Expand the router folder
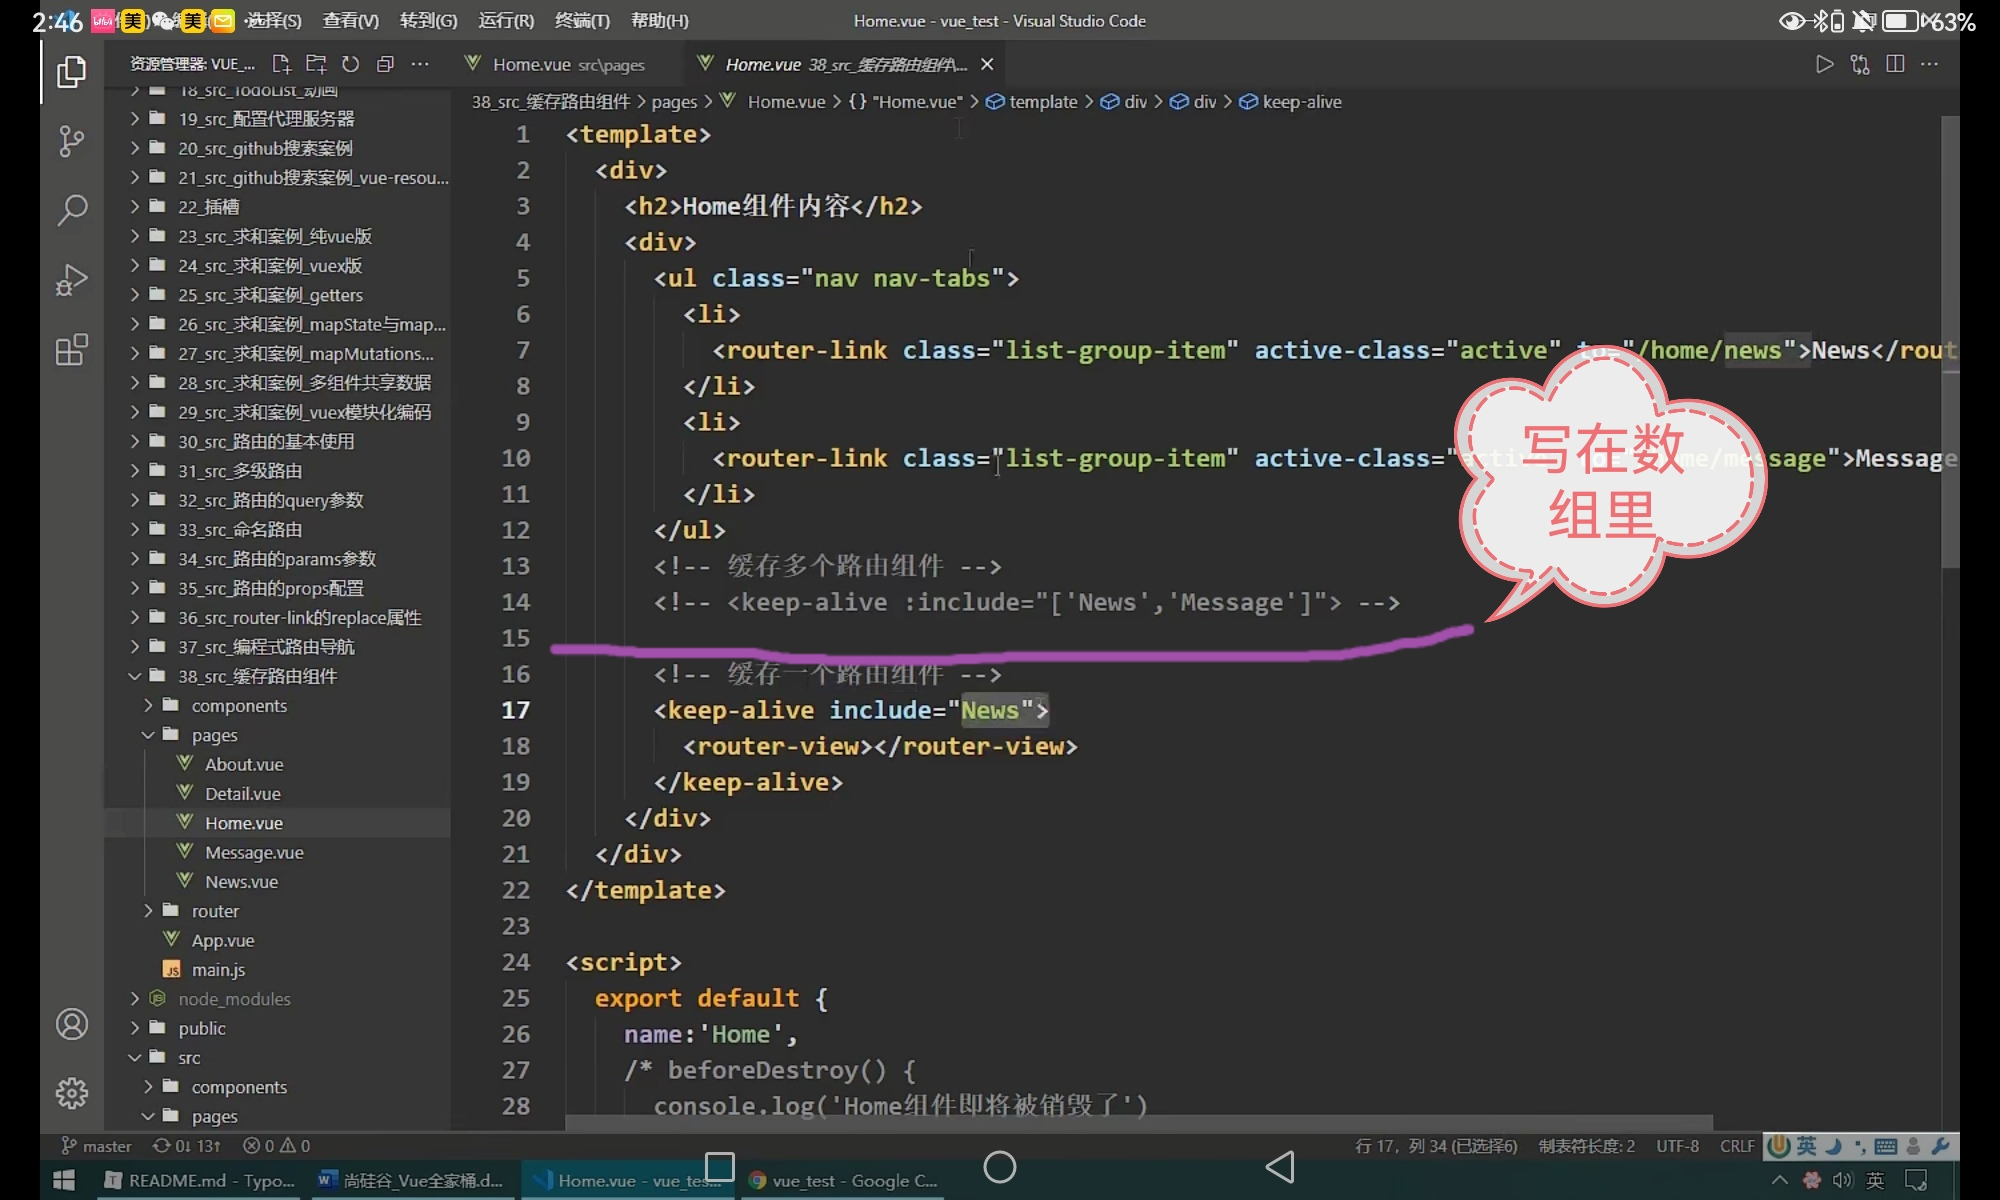The width and height of the screenshot is (2000, 1200). (x=149, y=911)
